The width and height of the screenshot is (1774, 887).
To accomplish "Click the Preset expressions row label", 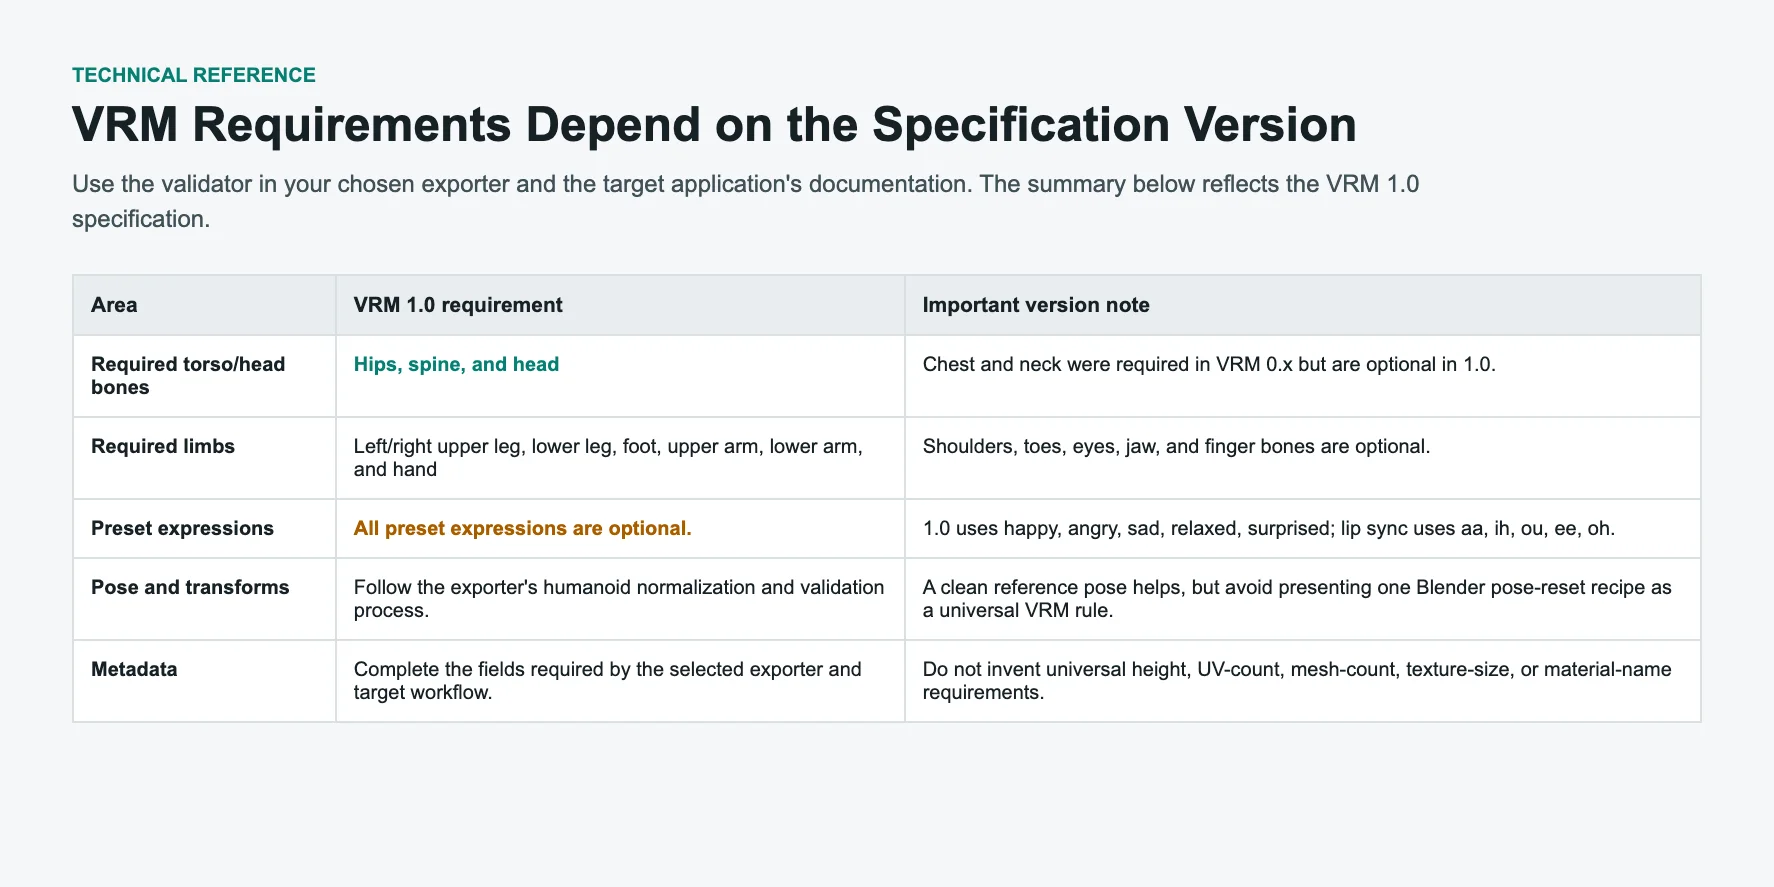I will [x=182, y=528].
